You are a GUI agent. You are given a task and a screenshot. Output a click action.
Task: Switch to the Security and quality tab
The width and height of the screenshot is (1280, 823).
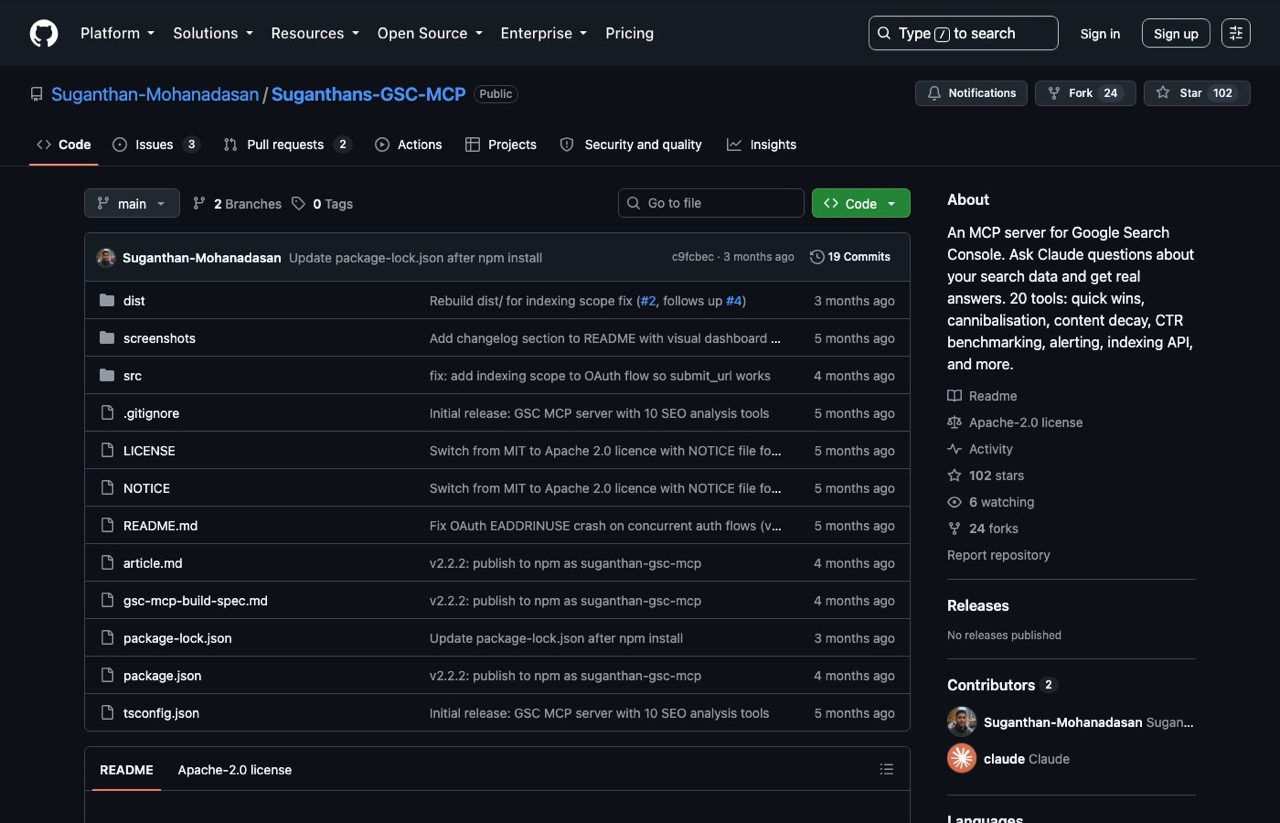tap(630, 144)
